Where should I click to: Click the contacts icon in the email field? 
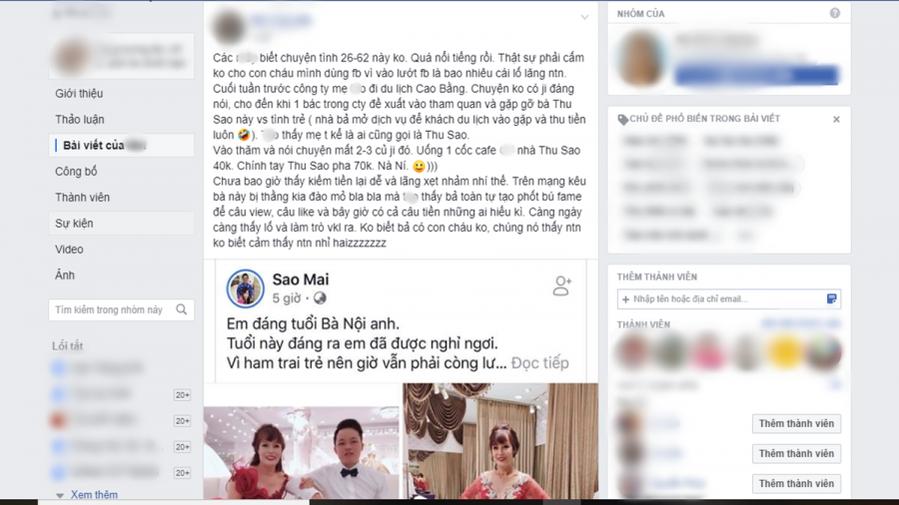[831, 299]
